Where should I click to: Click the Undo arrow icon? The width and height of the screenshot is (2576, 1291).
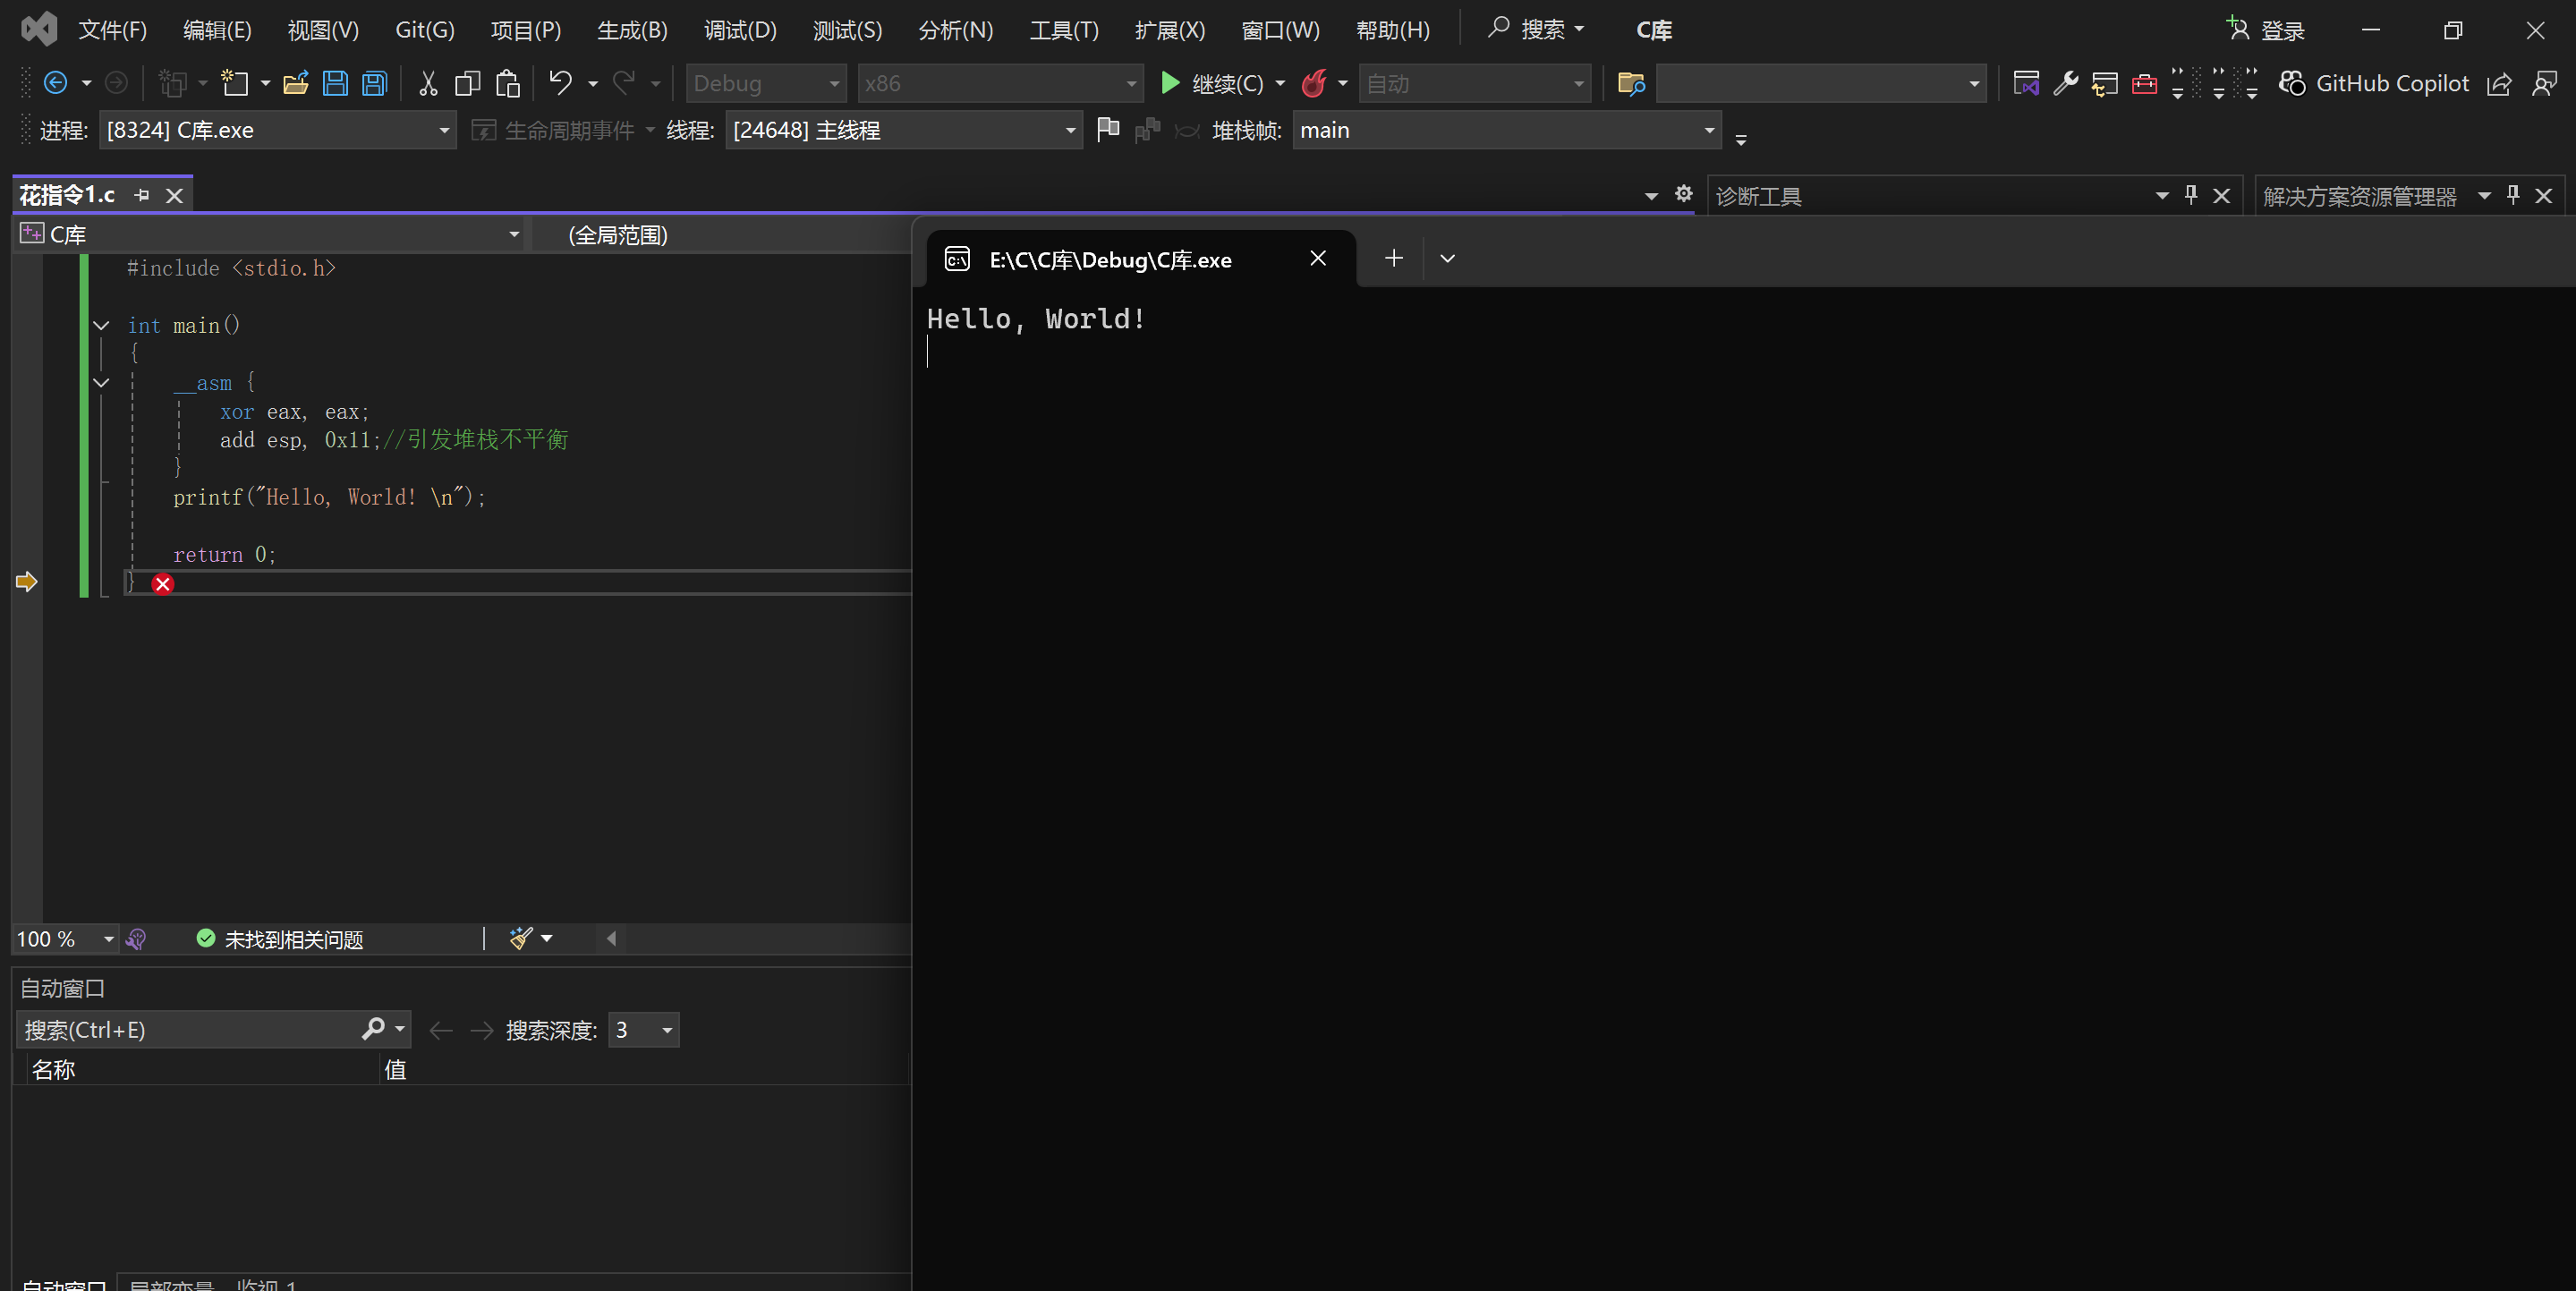(561, 83)
